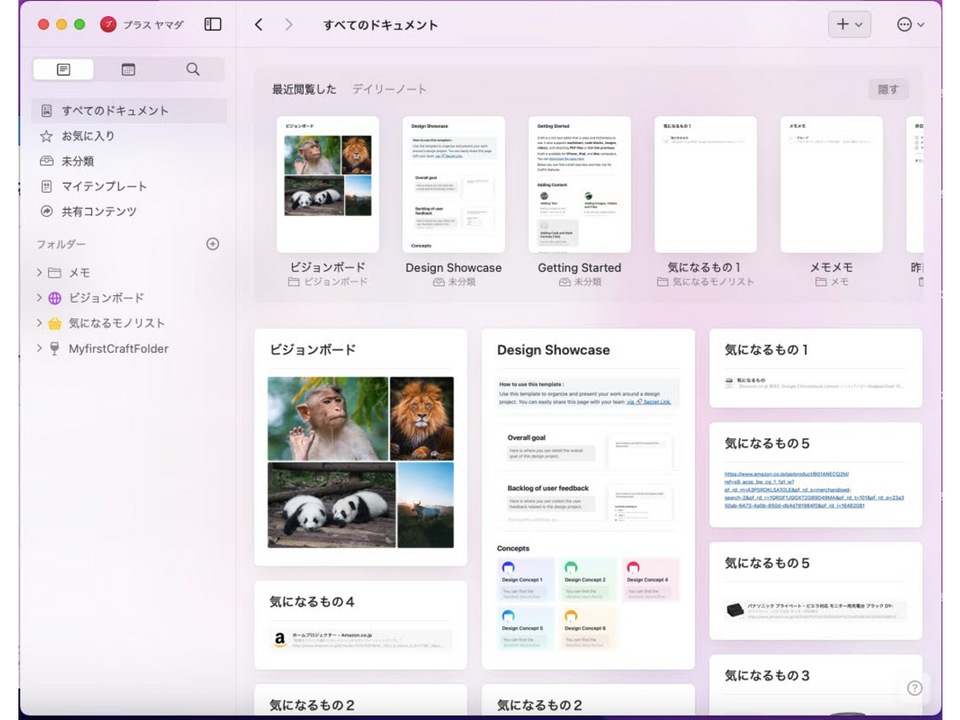Open recent 気になるもの1 thumbnail

point(705,184)
